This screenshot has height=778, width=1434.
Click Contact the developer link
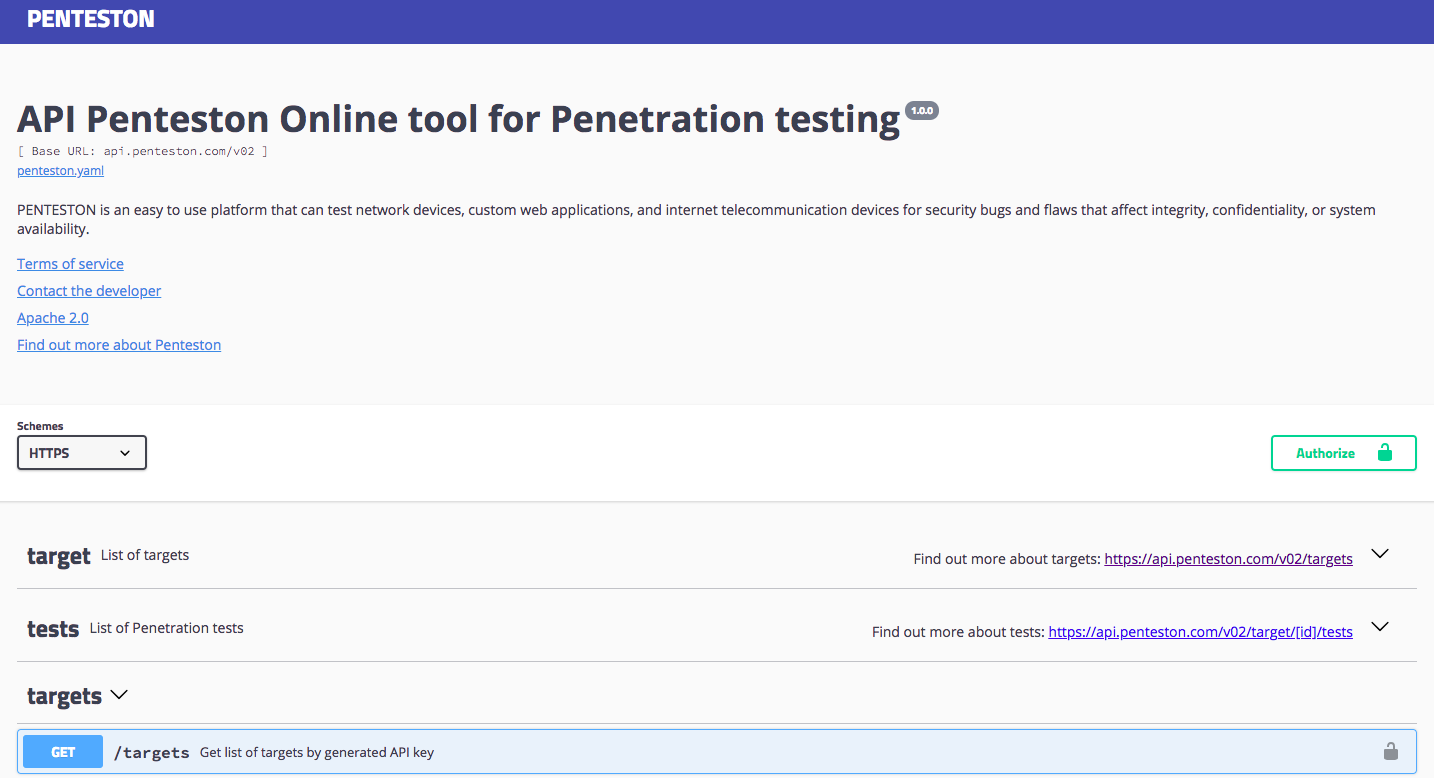pyautogui.click(x=89, y=291)
